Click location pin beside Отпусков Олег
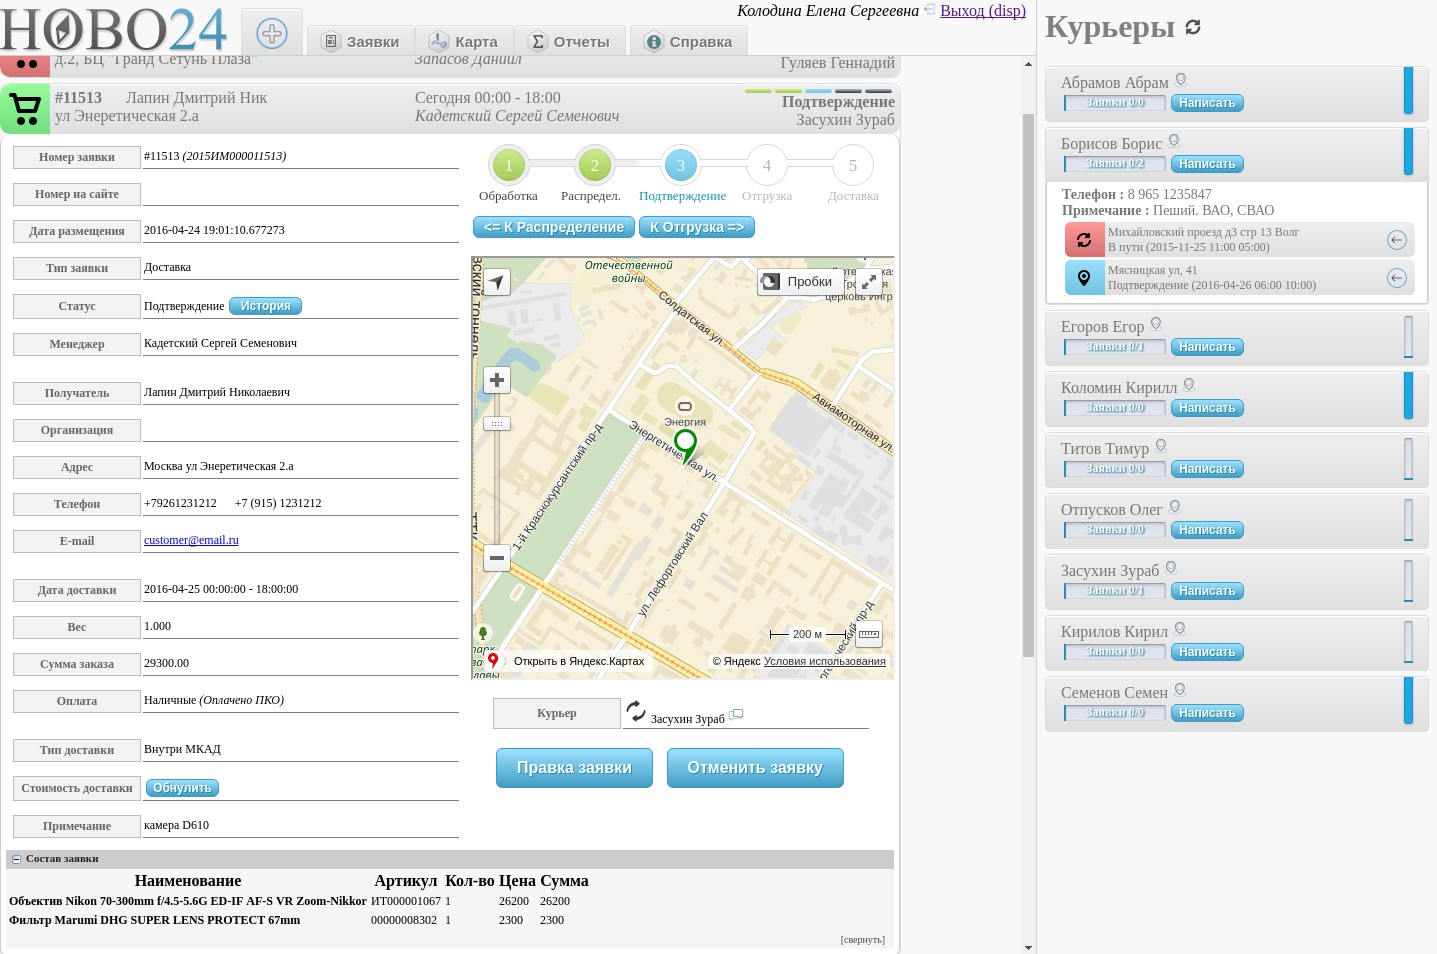1437x954 pixels. pos(1175,507)
